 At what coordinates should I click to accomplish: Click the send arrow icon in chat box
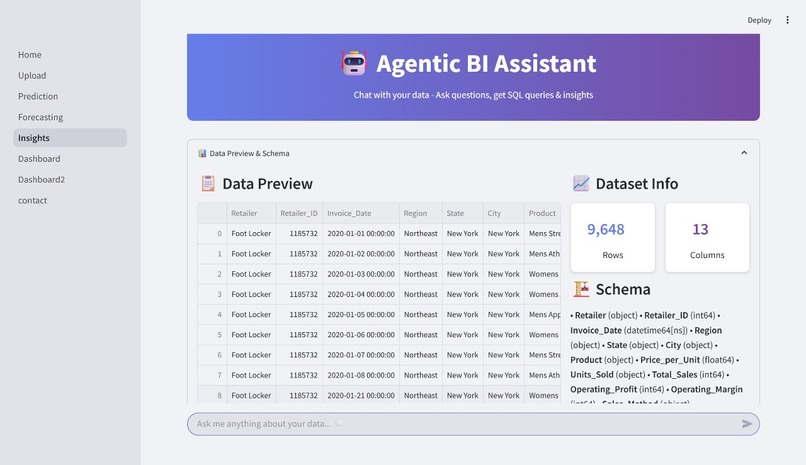pos(747,424)
